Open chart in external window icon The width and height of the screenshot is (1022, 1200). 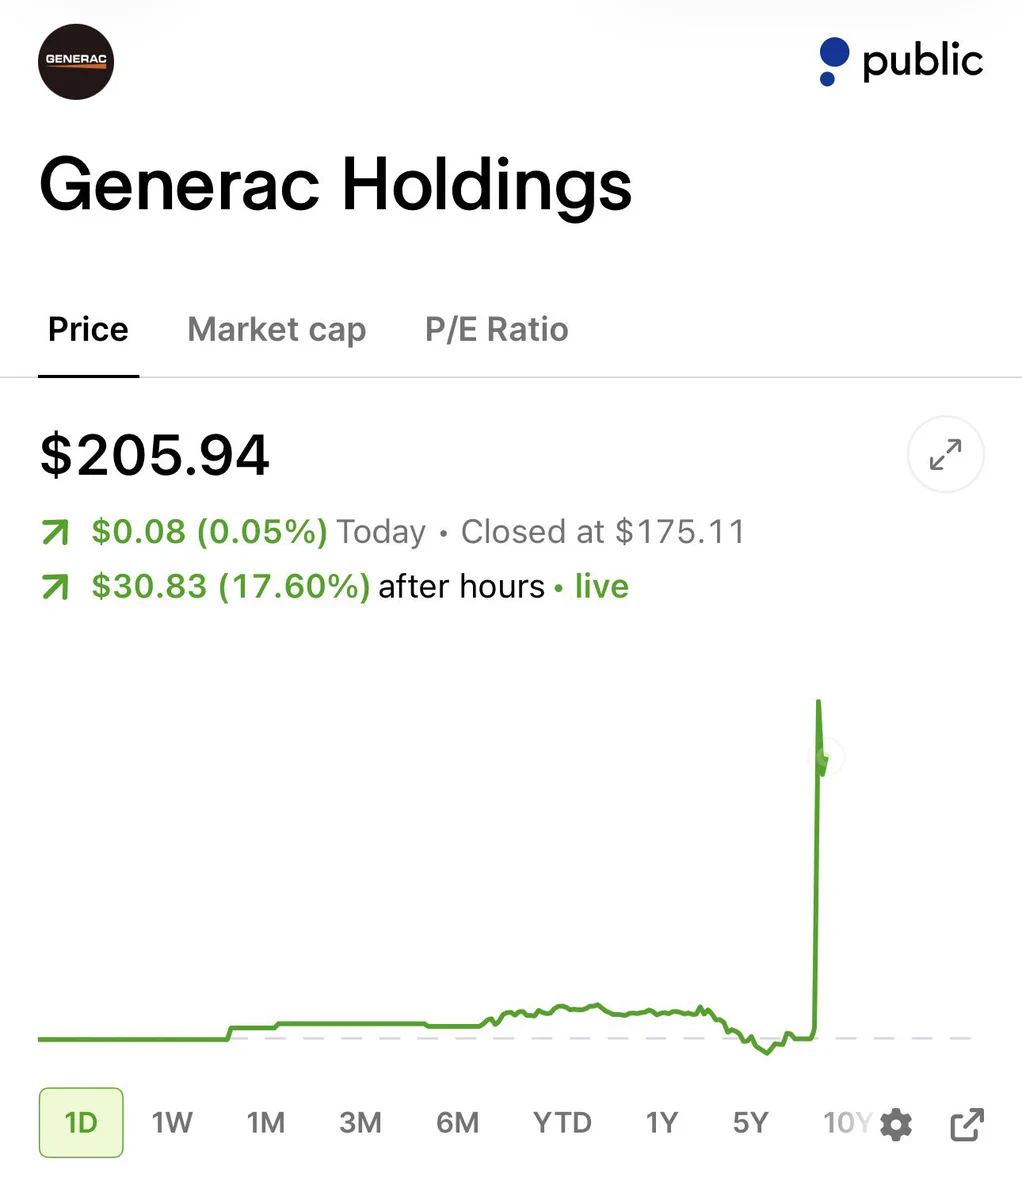point(966,1125)
